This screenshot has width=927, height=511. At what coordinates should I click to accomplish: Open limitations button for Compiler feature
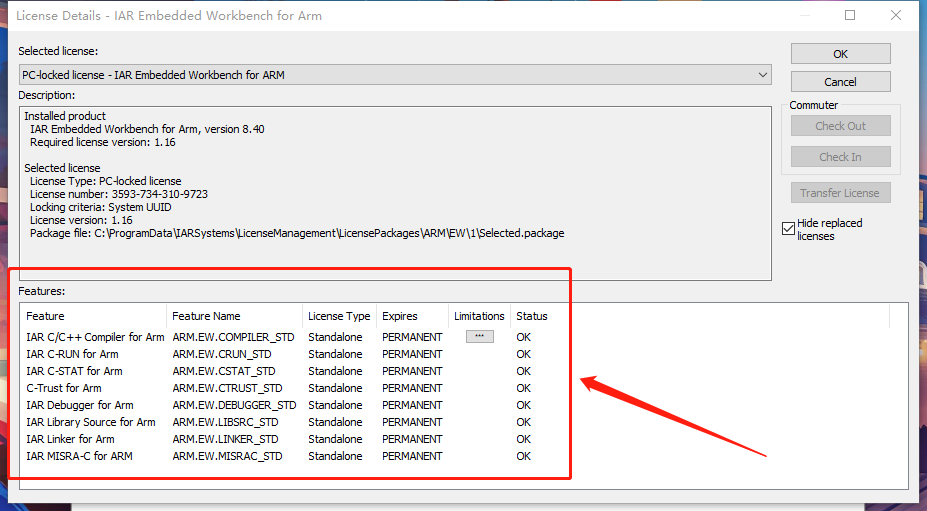click(479, 337)
